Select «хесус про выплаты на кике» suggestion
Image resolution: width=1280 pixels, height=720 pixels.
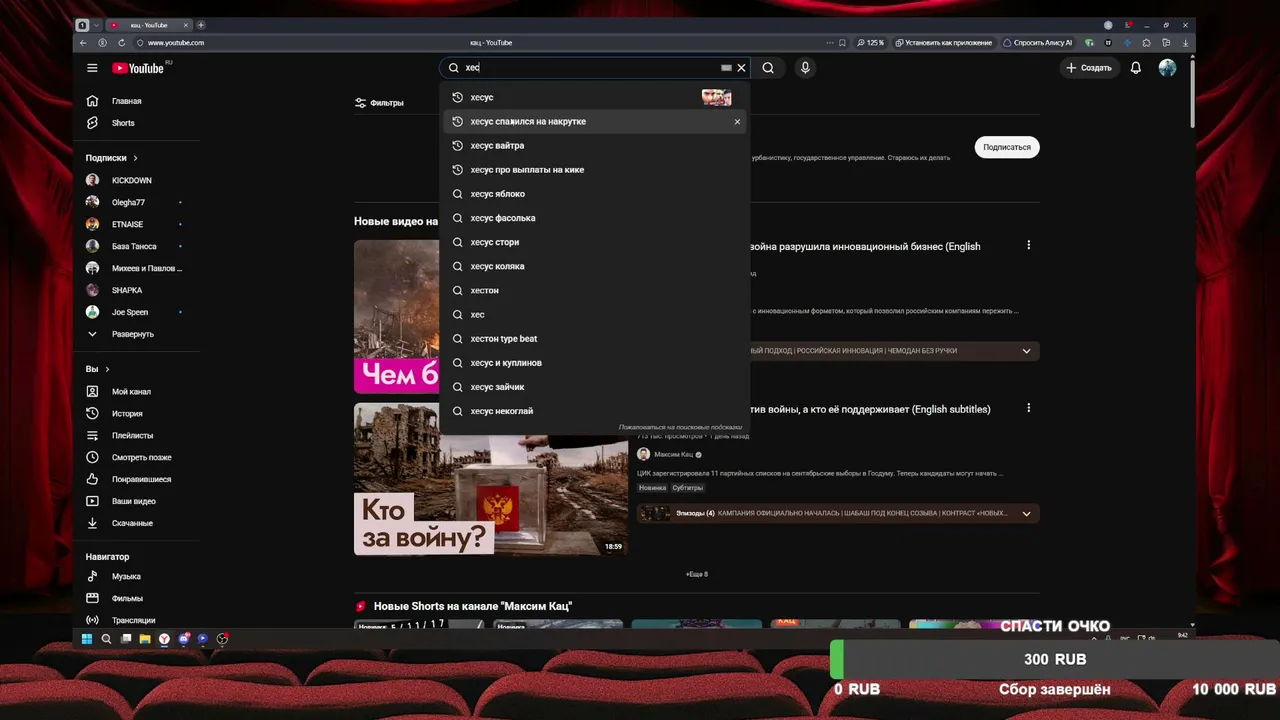pyautogui.click(x=594, y=170)
